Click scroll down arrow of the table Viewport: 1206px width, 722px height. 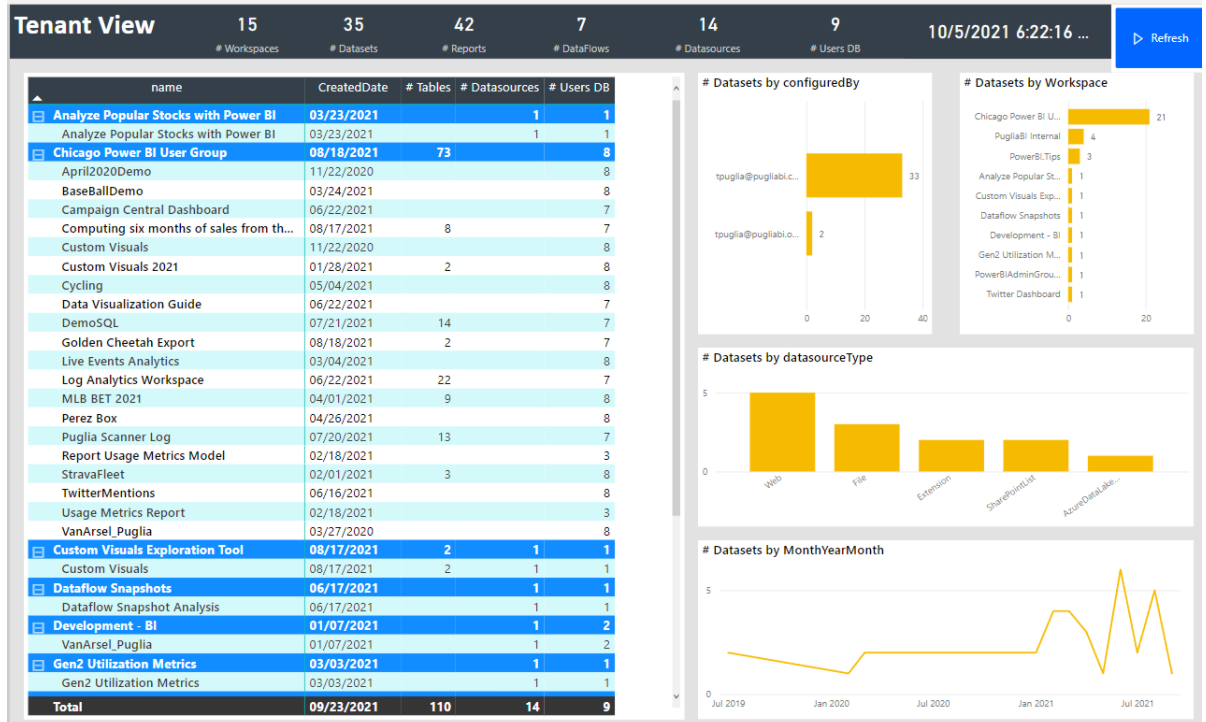(676, 696)
